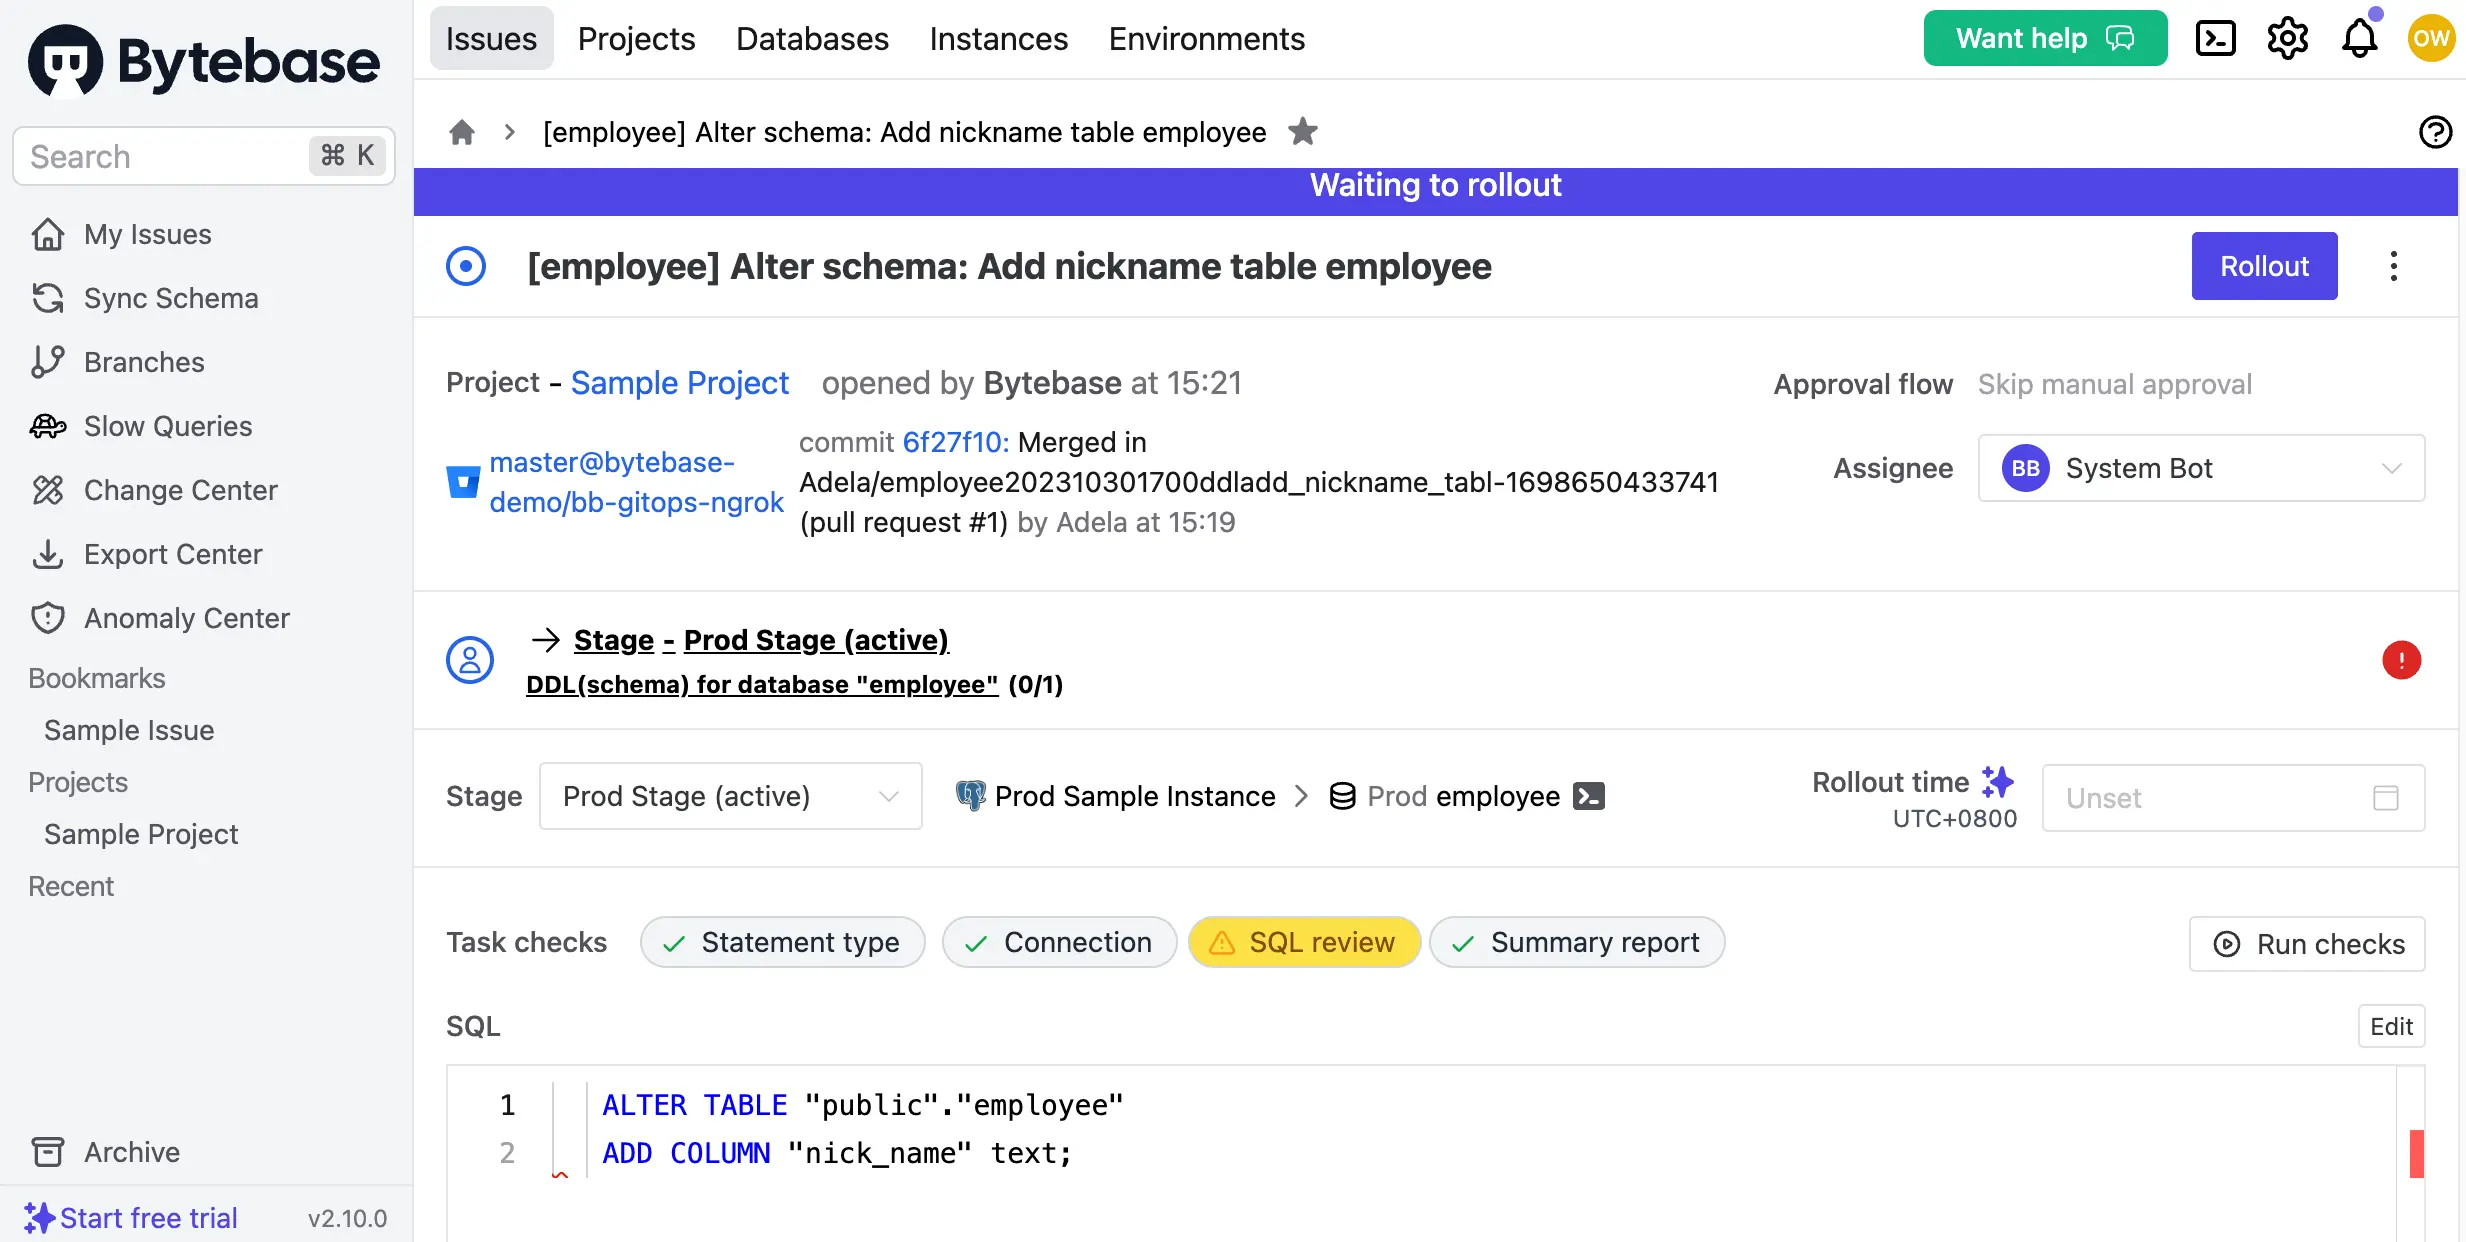Switch to the Instances tab

pos(998,39)
